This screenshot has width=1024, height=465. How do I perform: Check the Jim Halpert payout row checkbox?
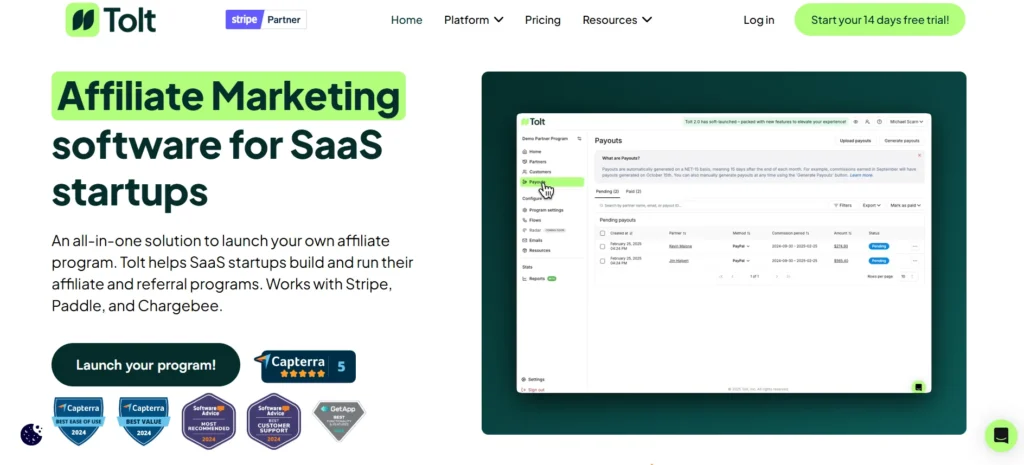click(602, 261)
